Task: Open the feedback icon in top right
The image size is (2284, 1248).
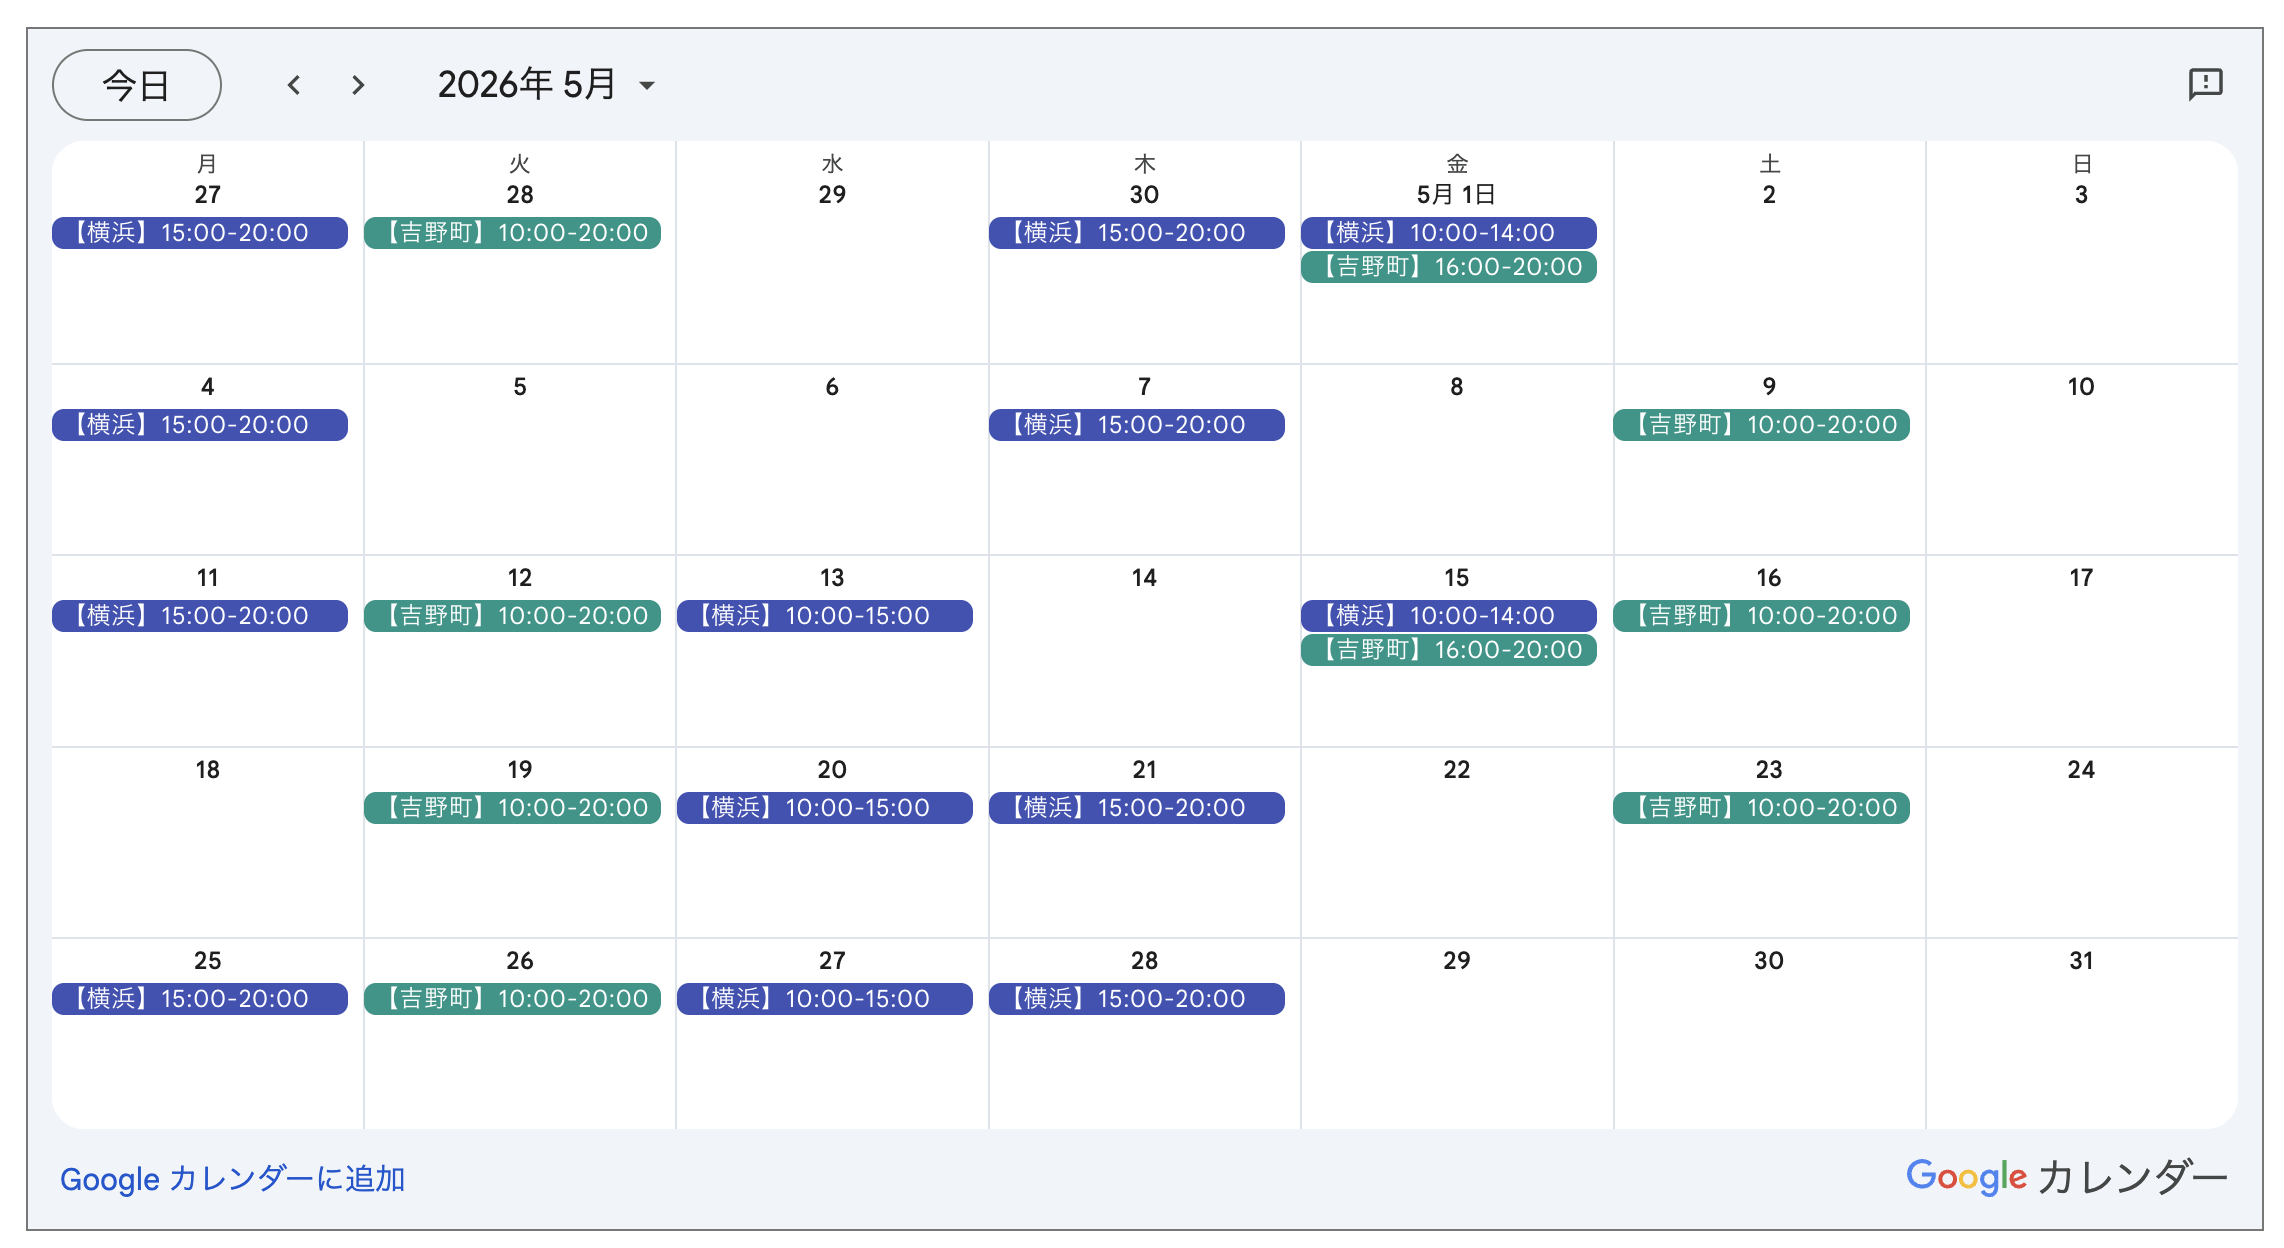Action: [x=2205, y=84]
